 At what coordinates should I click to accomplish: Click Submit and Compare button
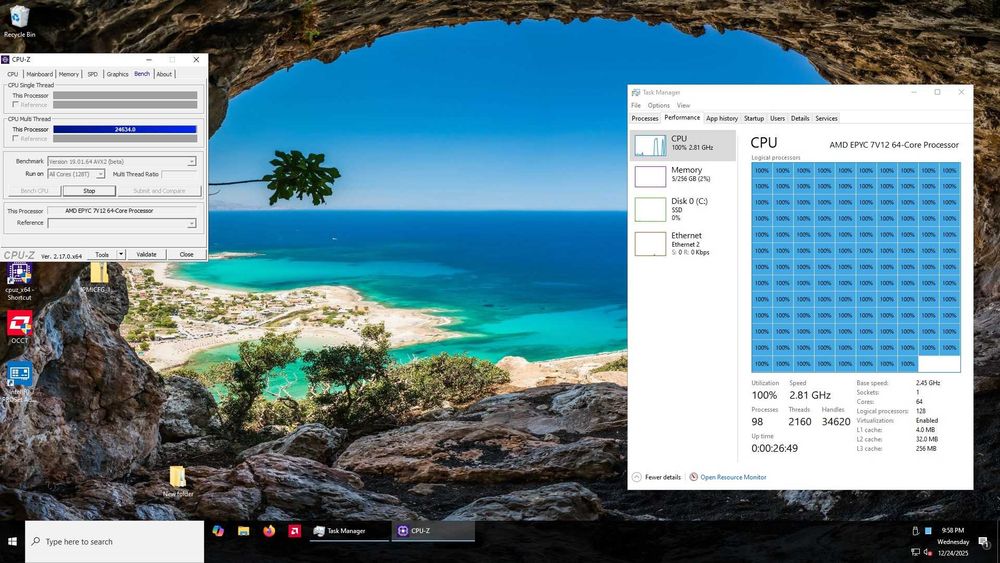pos(159,191)
